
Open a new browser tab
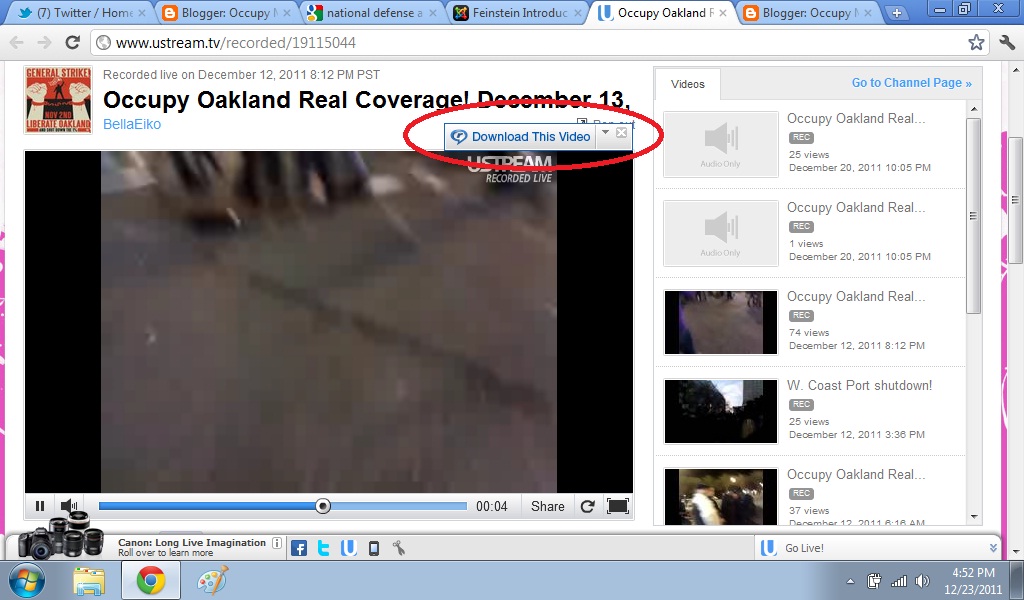click(x=897, y=12)
